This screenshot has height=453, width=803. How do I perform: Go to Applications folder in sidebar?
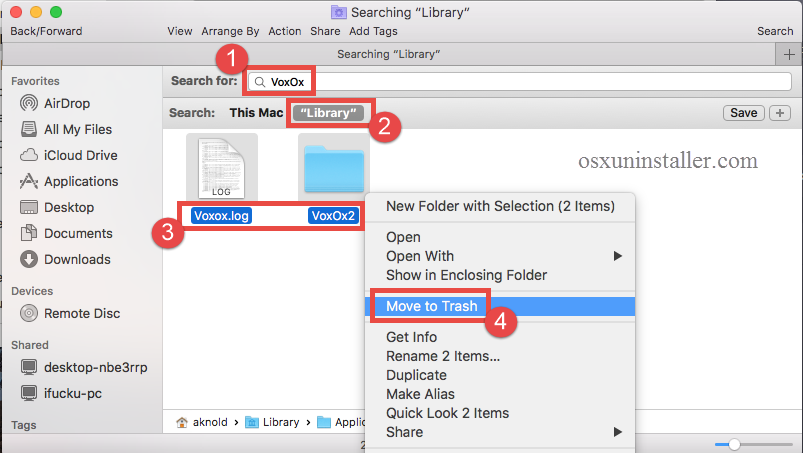(x=69, y=181)
